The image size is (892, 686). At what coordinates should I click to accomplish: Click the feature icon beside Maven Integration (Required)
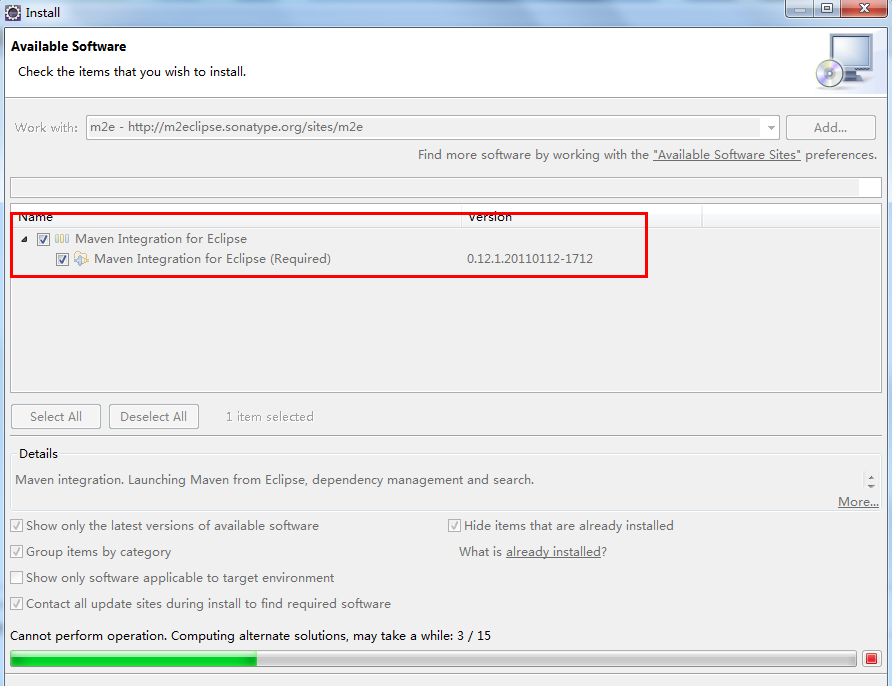81,259
